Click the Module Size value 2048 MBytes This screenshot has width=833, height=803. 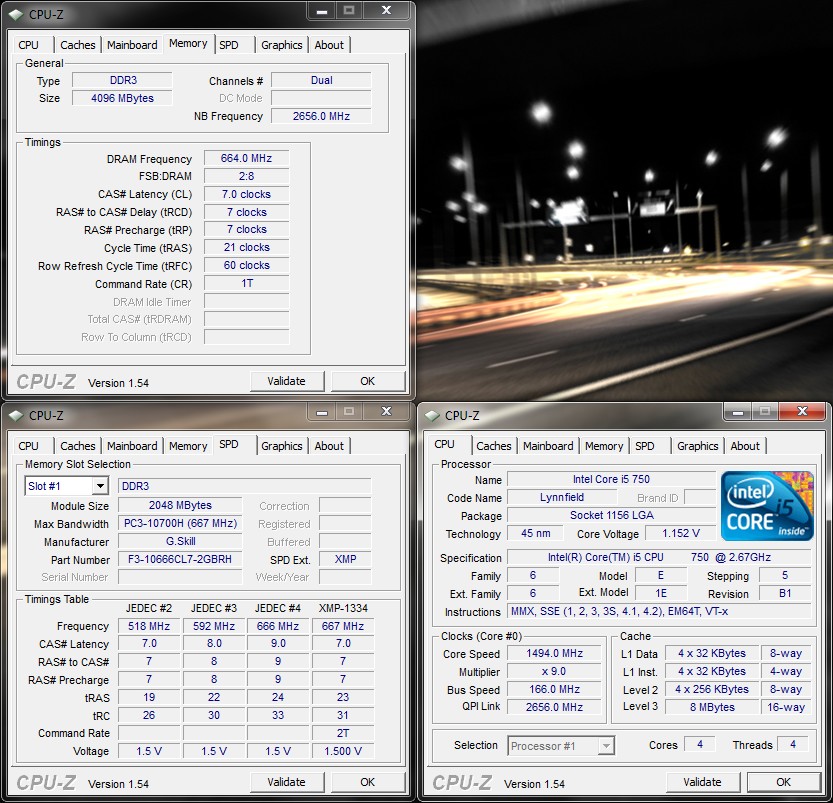point(180,505)
